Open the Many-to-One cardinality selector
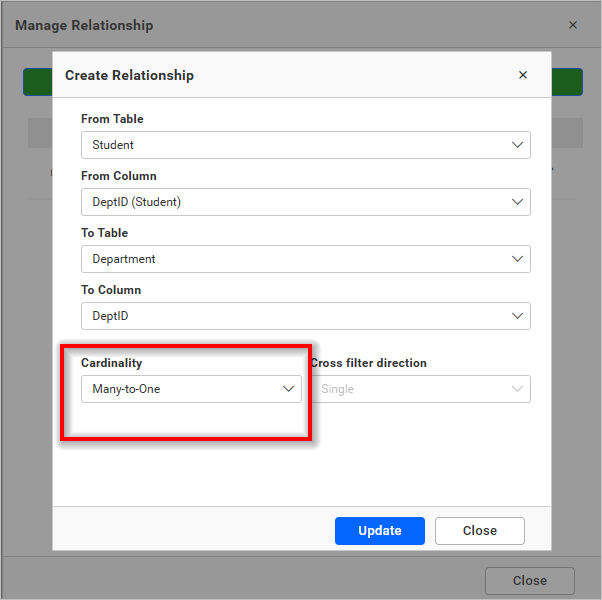The height and width of the screenshot is (600, 602). [x=180, y=389]
